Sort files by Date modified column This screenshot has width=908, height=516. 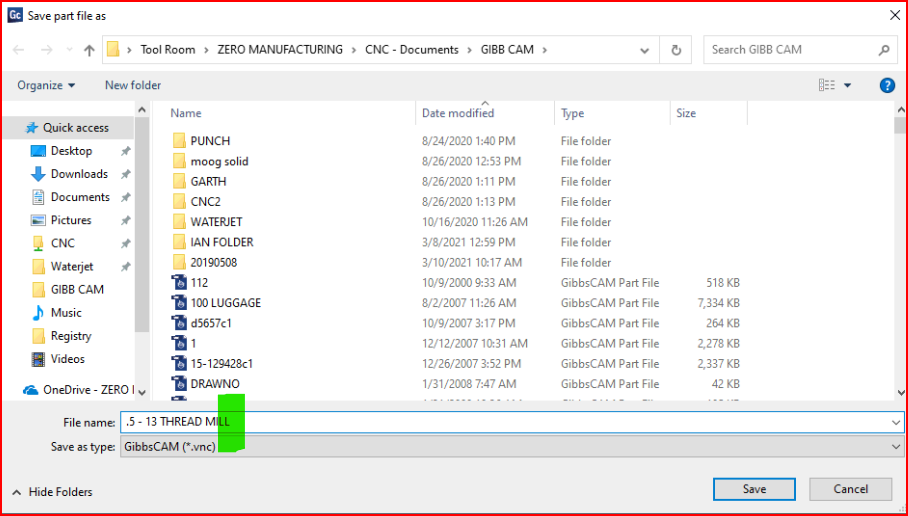pyautogui.click(x=458, y=114)
